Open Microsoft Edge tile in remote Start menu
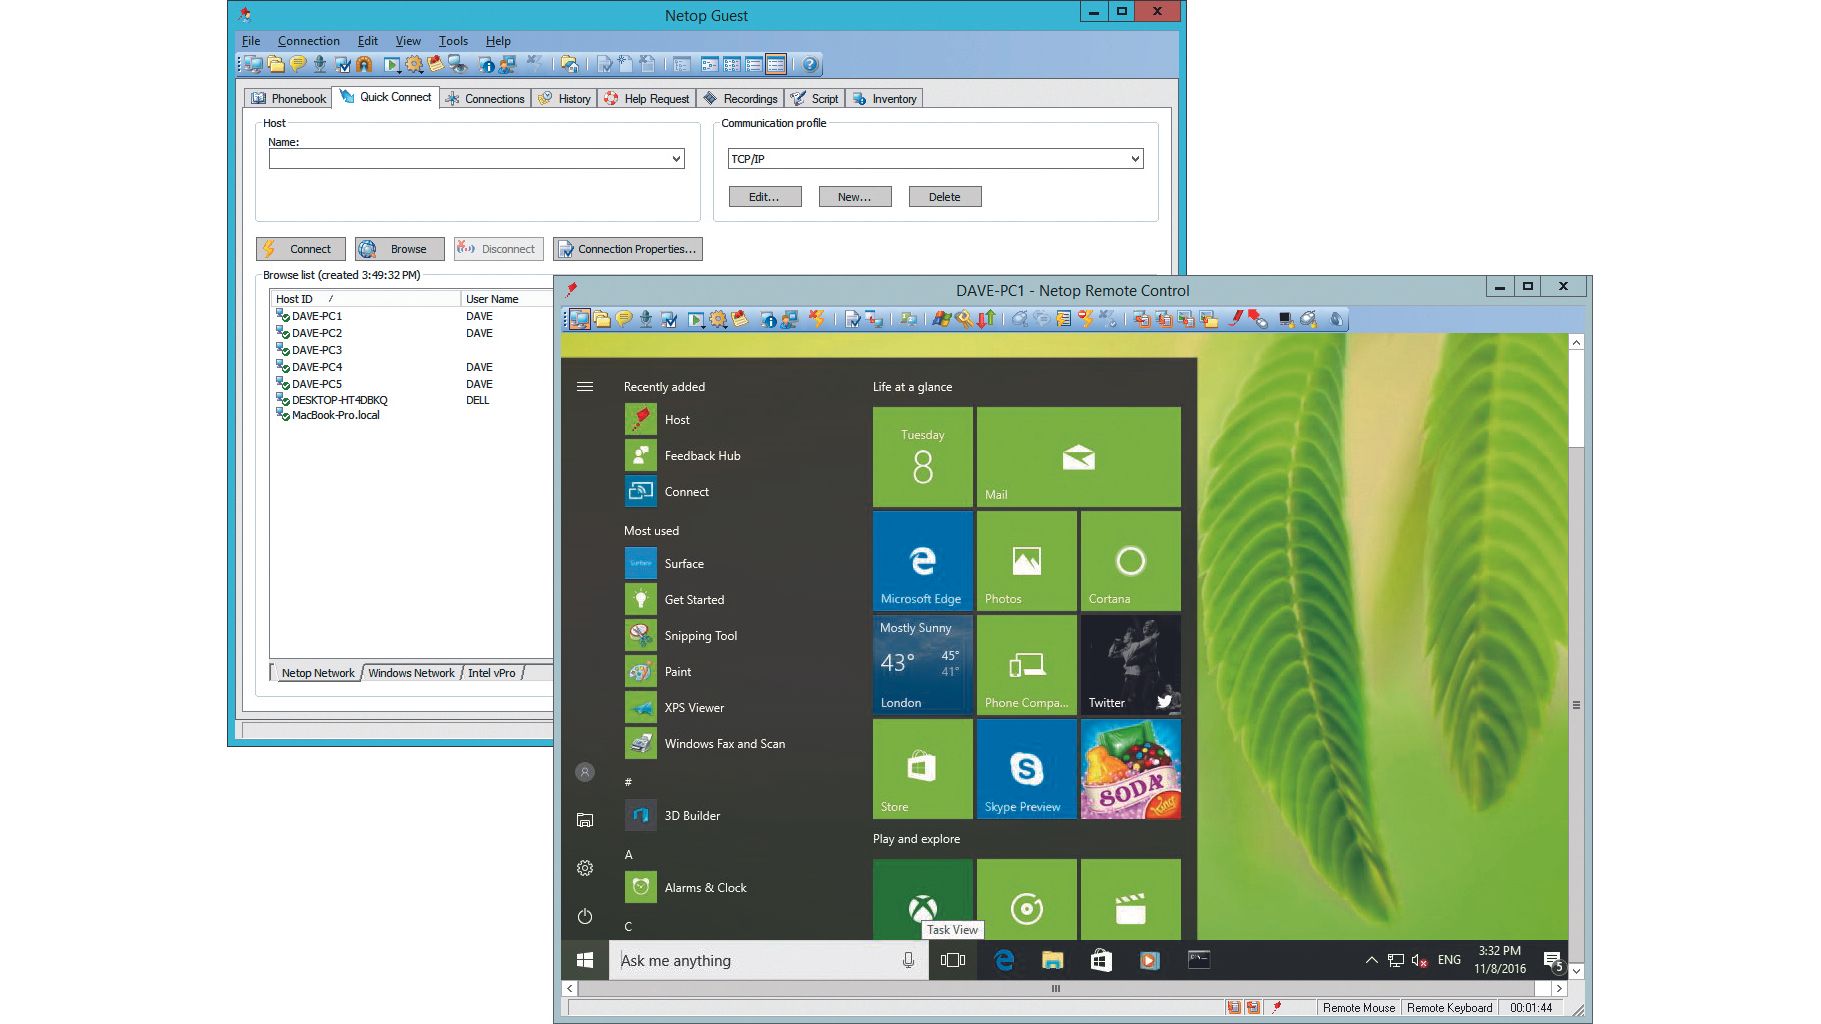The height and width of the screenshot is (1024, 1821). [x=922, y=560]
